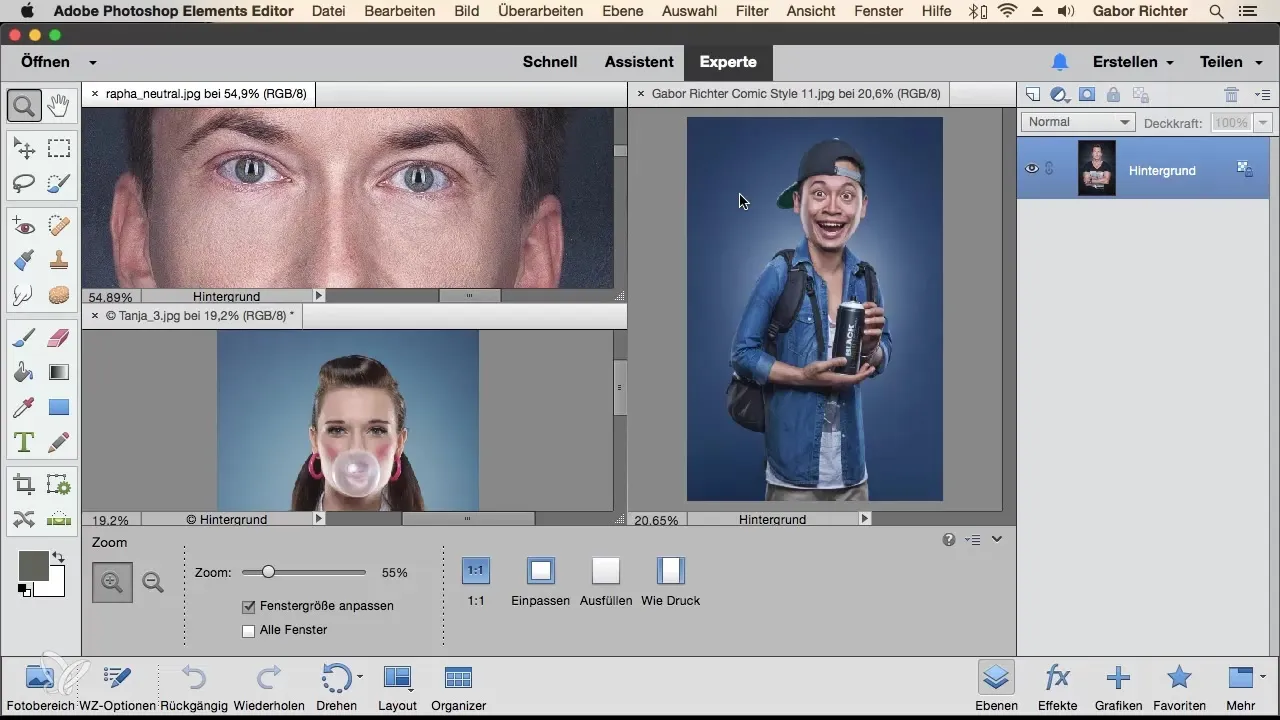Open the background color swatch
Image resolution: width=1280 pixels, height=720 pixels.
point(54,587)
